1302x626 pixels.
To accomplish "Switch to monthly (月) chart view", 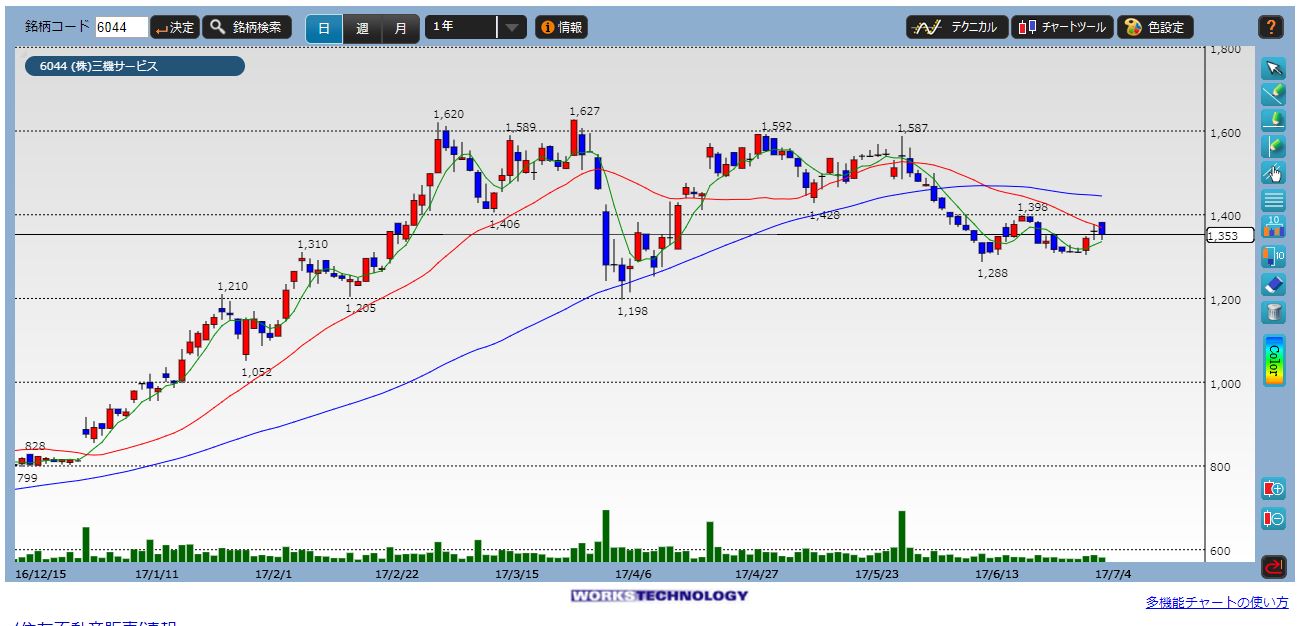I will click(400, 28).
